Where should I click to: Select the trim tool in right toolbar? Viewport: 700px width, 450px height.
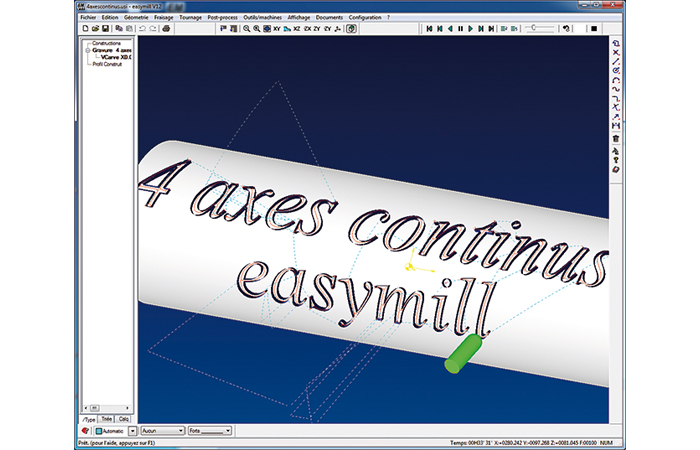[x=616, y=107]
